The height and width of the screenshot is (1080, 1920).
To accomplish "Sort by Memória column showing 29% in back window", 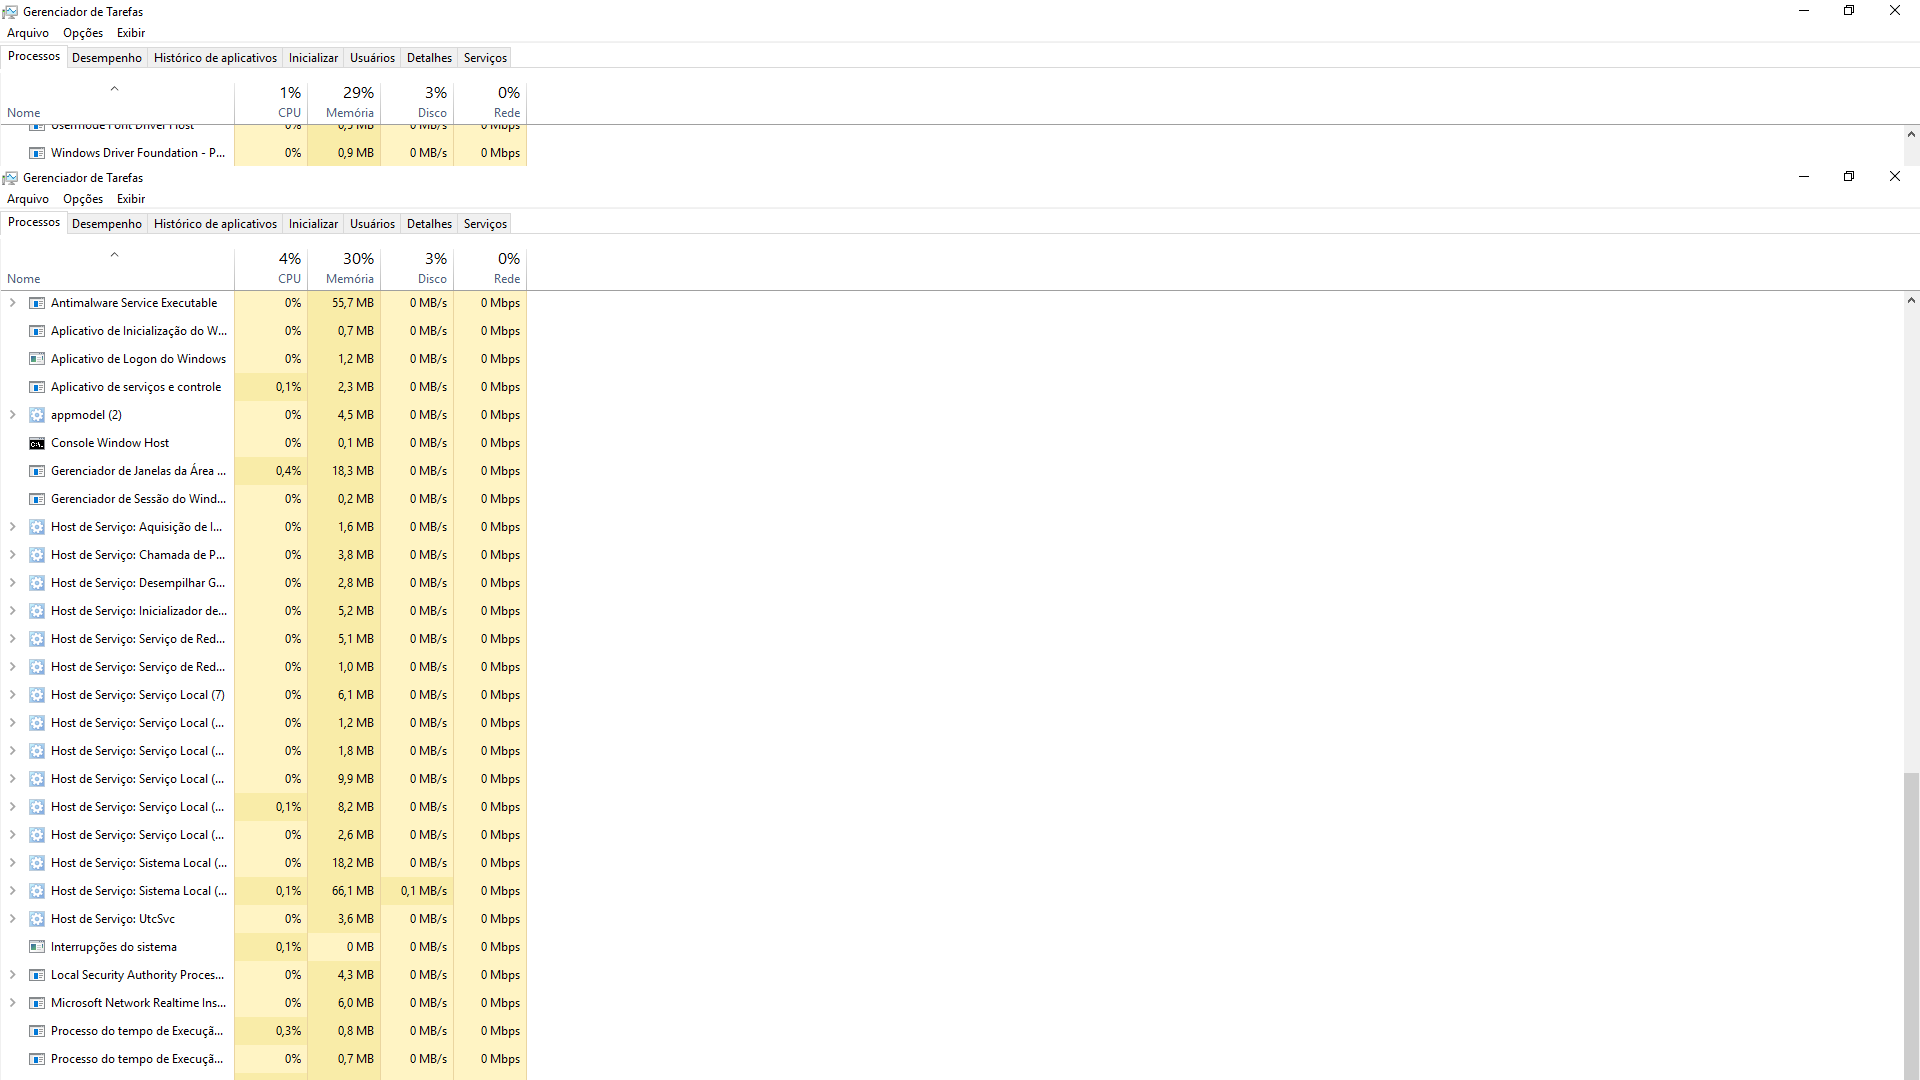I will [344, 102].
